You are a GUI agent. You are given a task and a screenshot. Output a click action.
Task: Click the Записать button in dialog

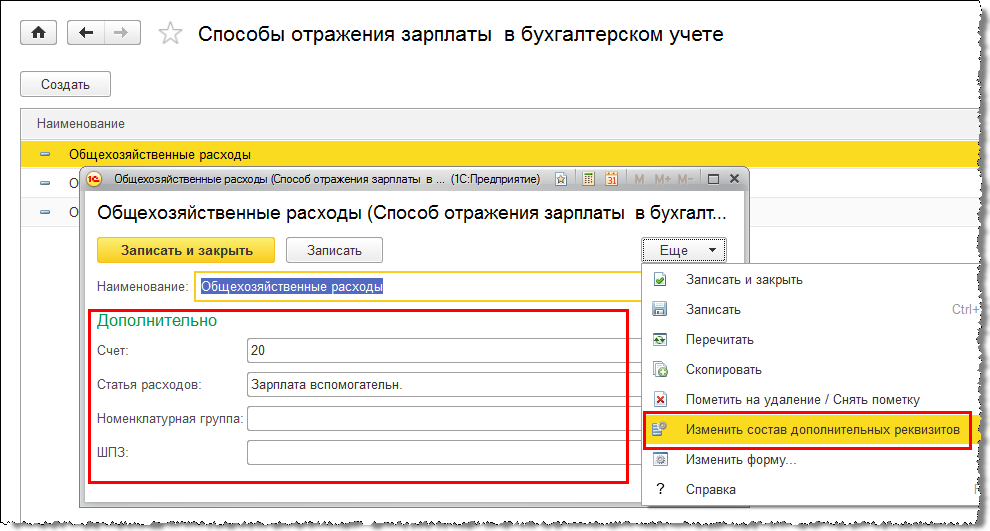coord(334,250)
